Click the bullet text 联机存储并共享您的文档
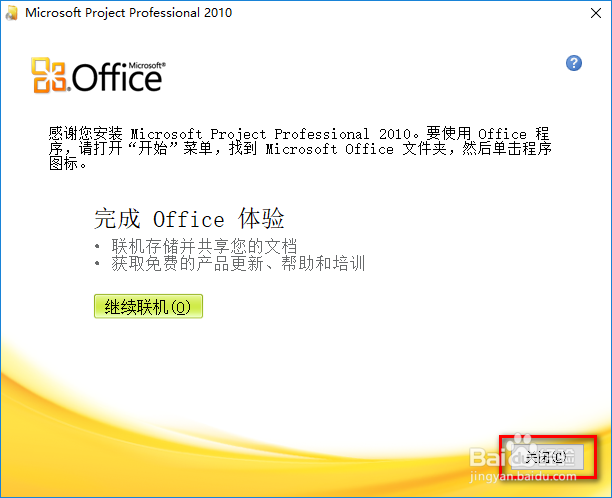 [204, 246]
